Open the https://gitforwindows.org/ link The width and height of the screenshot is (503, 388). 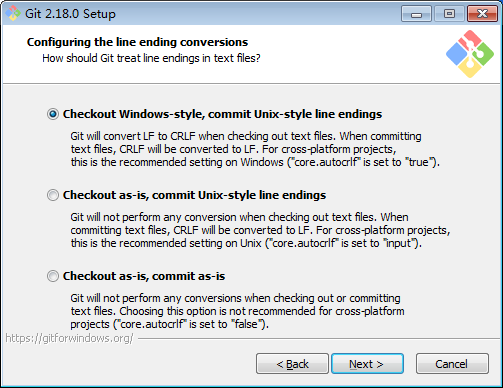[69, 338]
